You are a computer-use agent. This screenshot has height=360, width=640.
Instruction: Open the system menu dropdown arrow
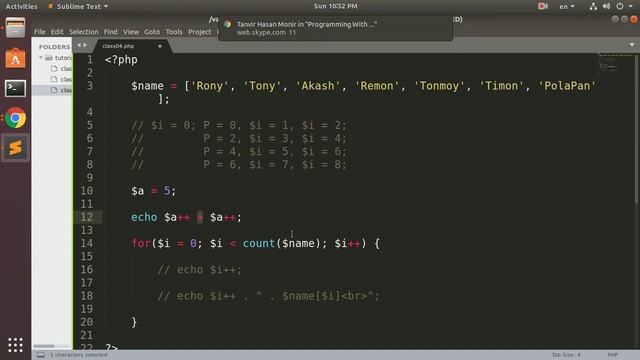point(631,6)
